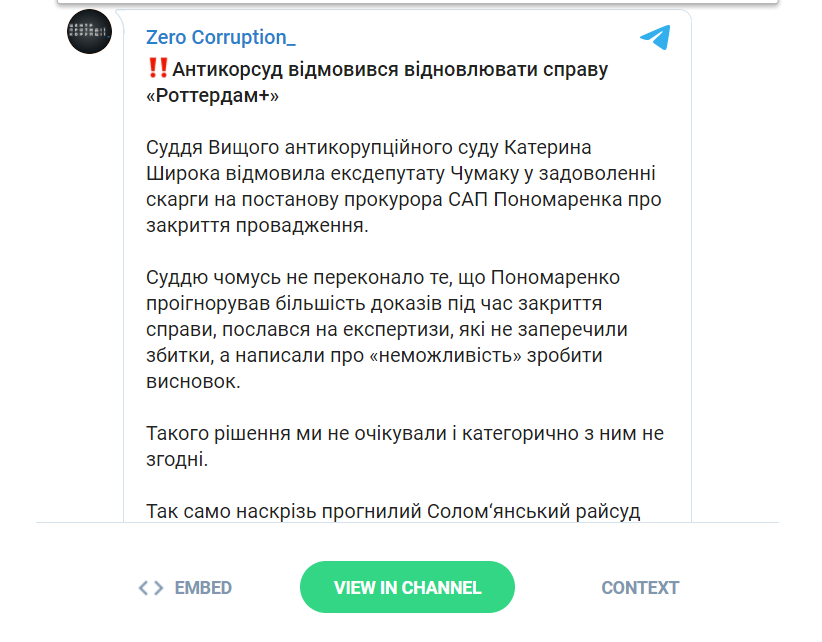This screenshot has width=822, height=642.
Task: Open the Zero Corruption_ channel name link
Action: click(221, 37)
